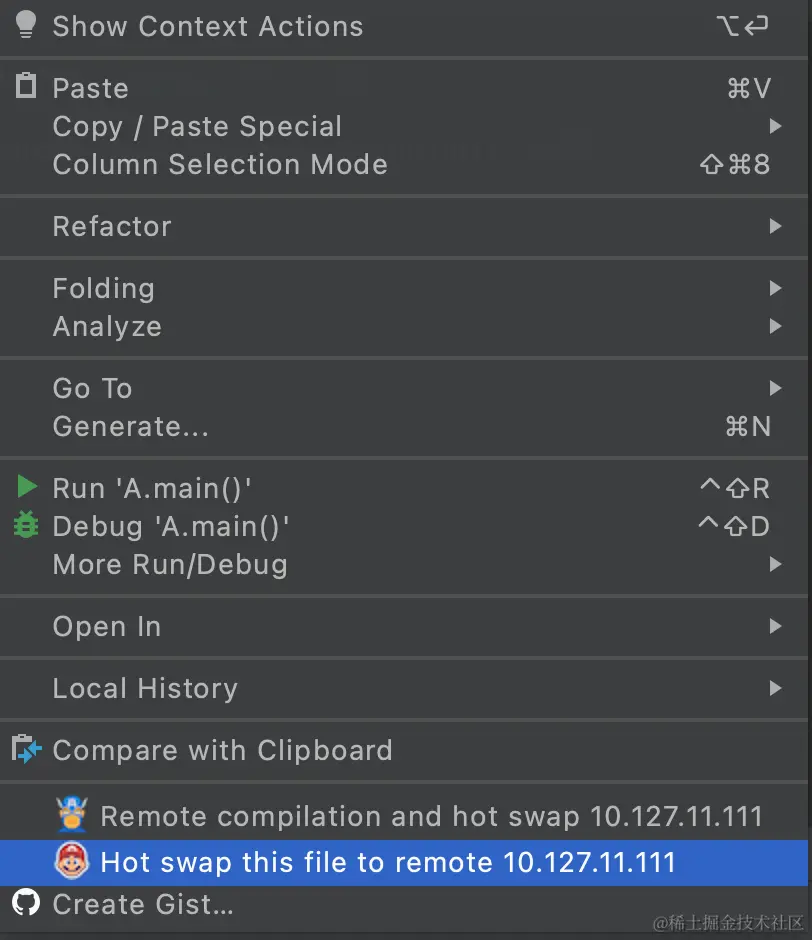Open Local History submenu
The image size is (812, 940).
pos(145,689)
